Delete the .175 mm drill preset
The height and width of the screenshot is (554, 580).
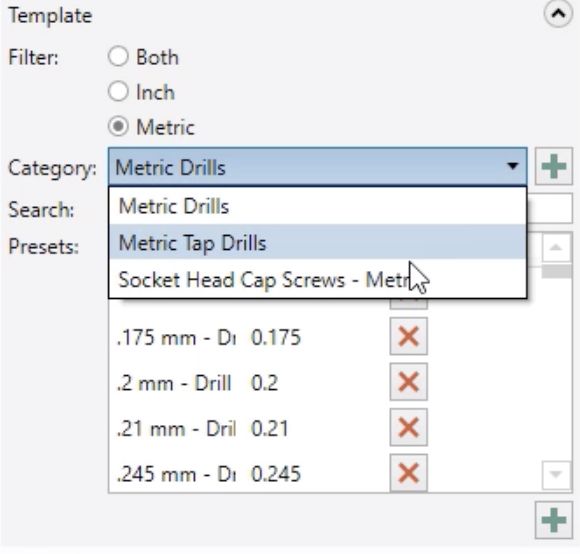[x=408, y=336]
